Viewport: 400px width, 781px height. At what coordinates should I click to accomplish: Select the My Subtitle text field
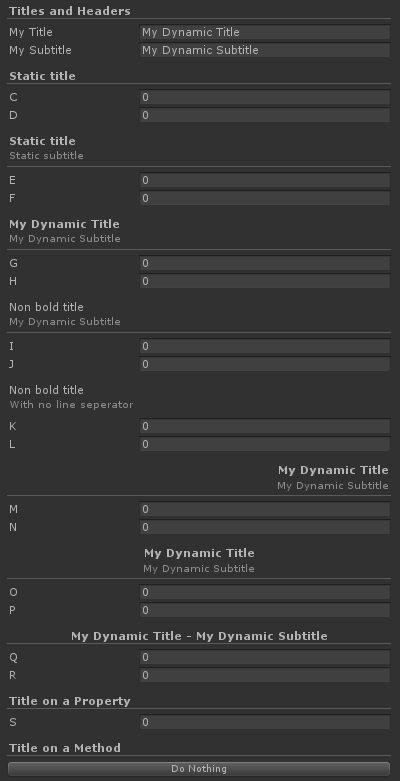click(265, 50)
